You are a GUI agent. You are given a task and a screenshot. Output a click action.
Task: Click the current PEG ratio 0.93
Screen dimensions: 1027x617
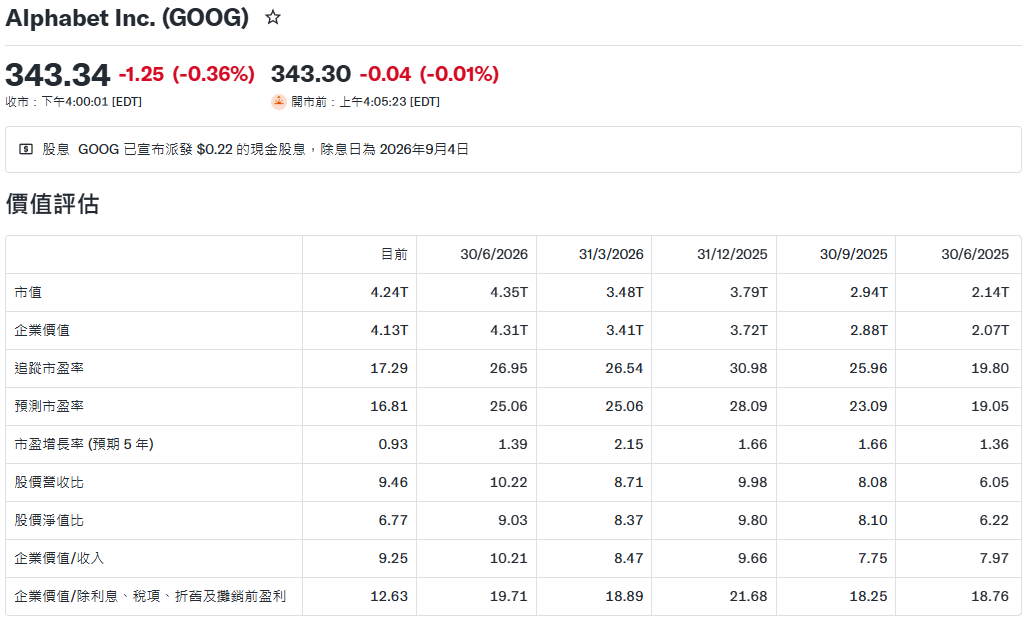click(393, 444)
